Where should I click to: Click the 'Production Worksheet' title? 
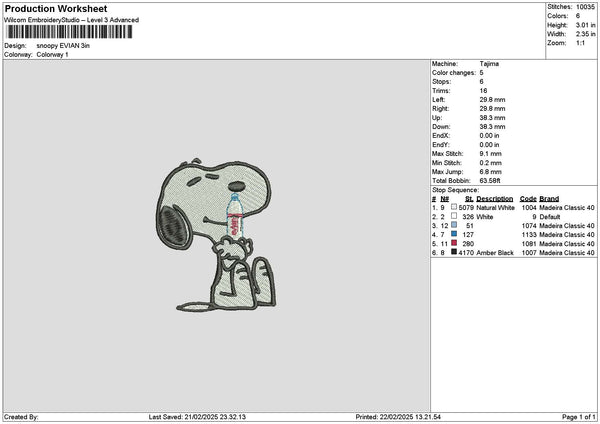coord(56,8)
